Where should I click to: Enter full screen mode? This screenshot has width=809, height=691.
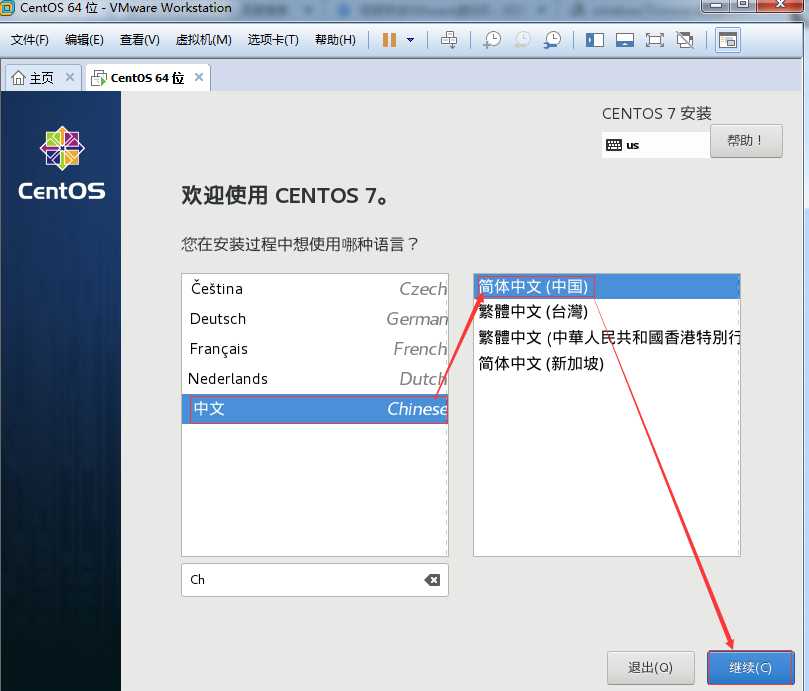[655, 40]
